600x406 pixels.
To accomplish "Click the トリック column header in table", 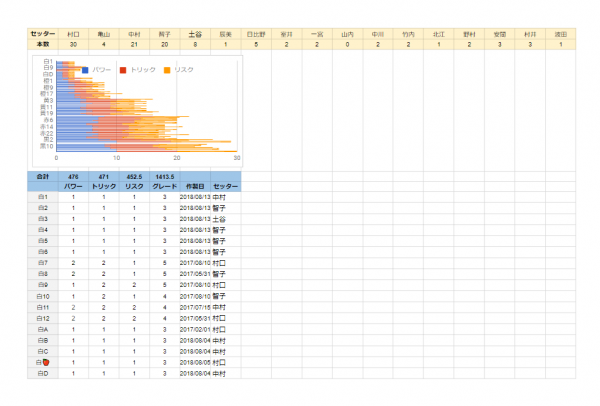I will click(103, 186).
